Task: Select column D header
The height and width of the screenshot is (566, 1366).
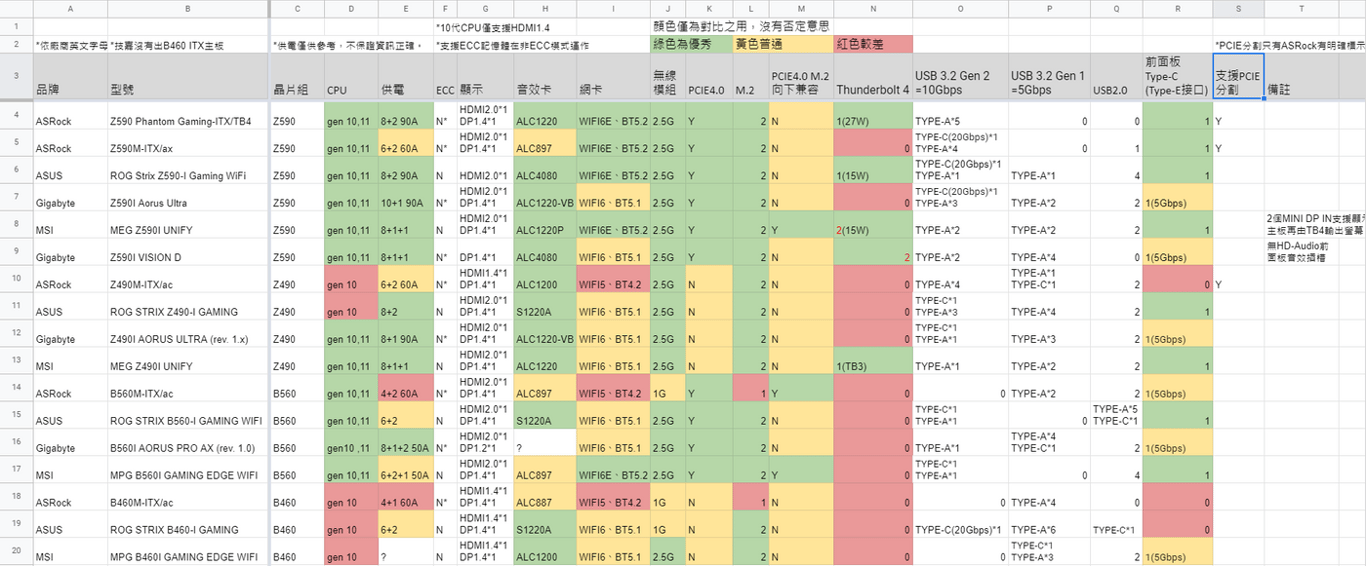Action: [x=351, y=8]
